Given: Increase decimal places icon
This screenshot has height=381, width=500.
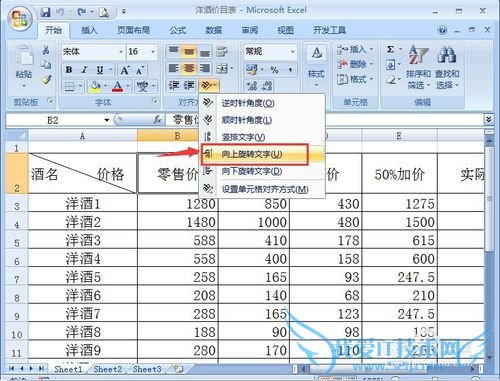Looking at the screenshot, I should tap(252, 86).
